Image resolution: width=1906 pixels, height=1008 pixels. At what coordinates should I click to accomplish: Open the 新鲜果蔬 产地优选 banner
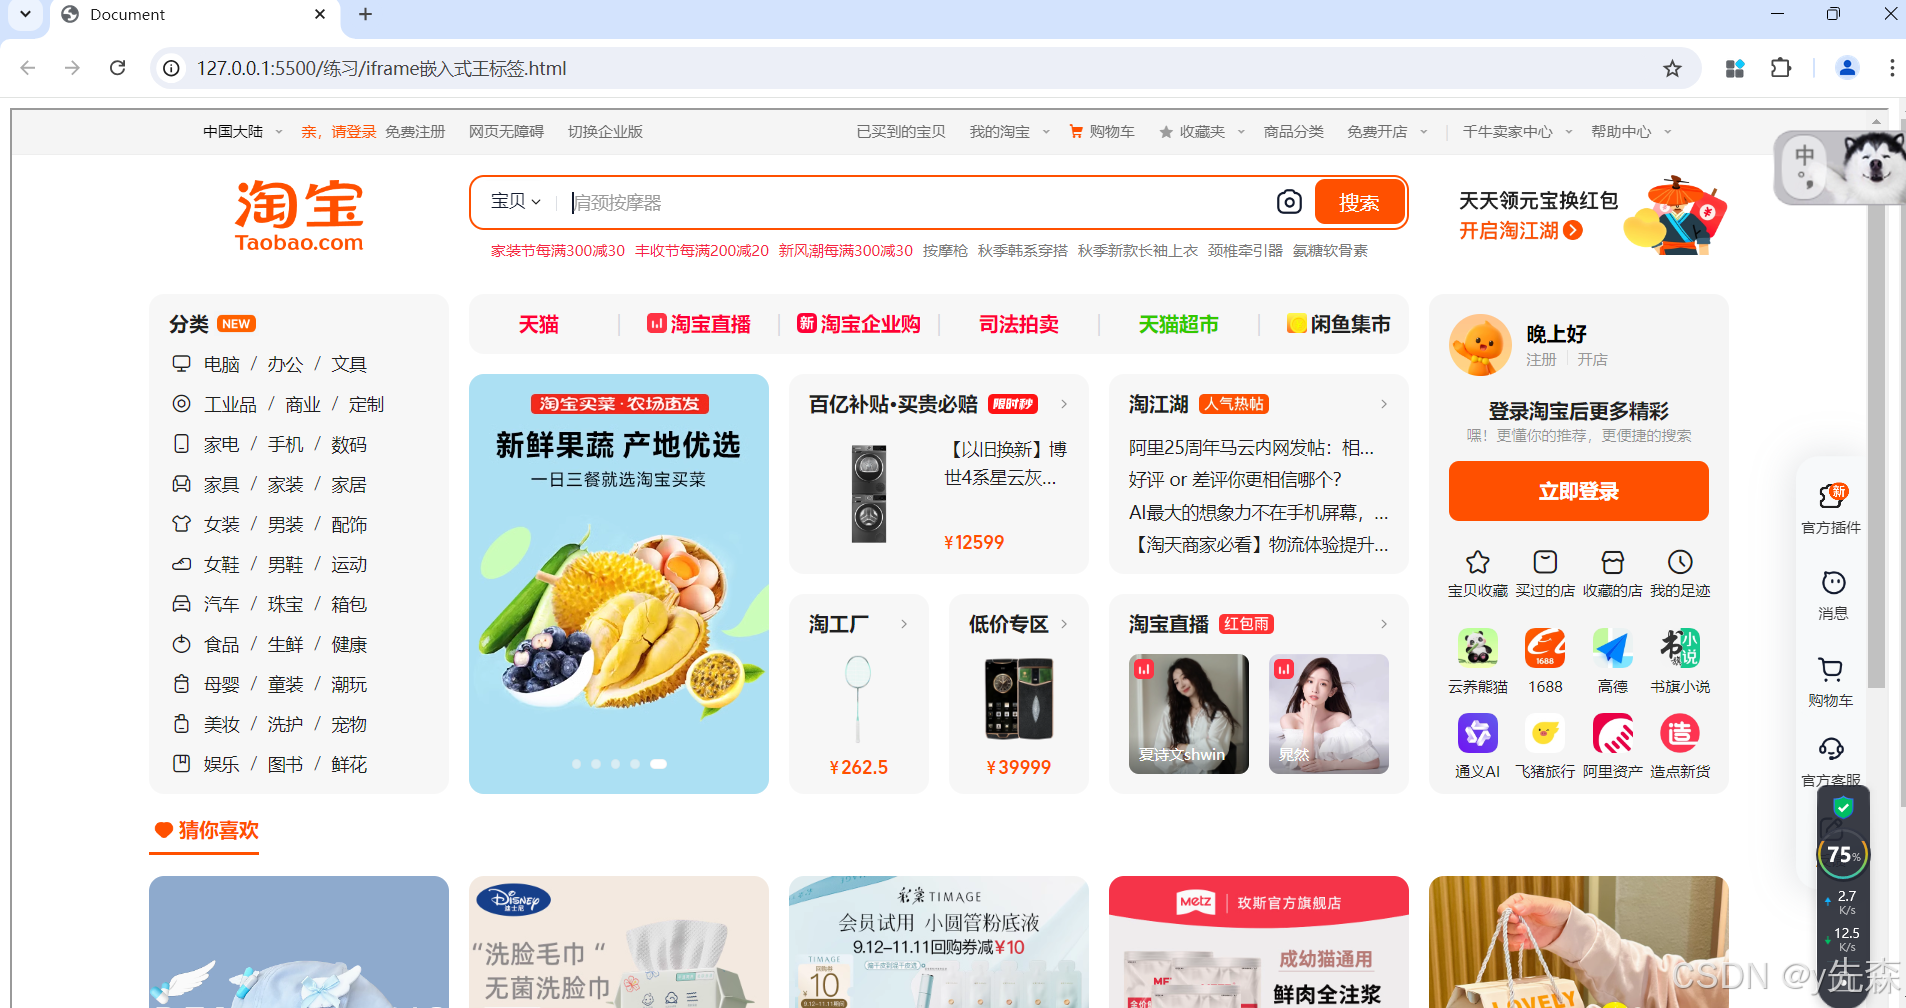coord(619,584)
